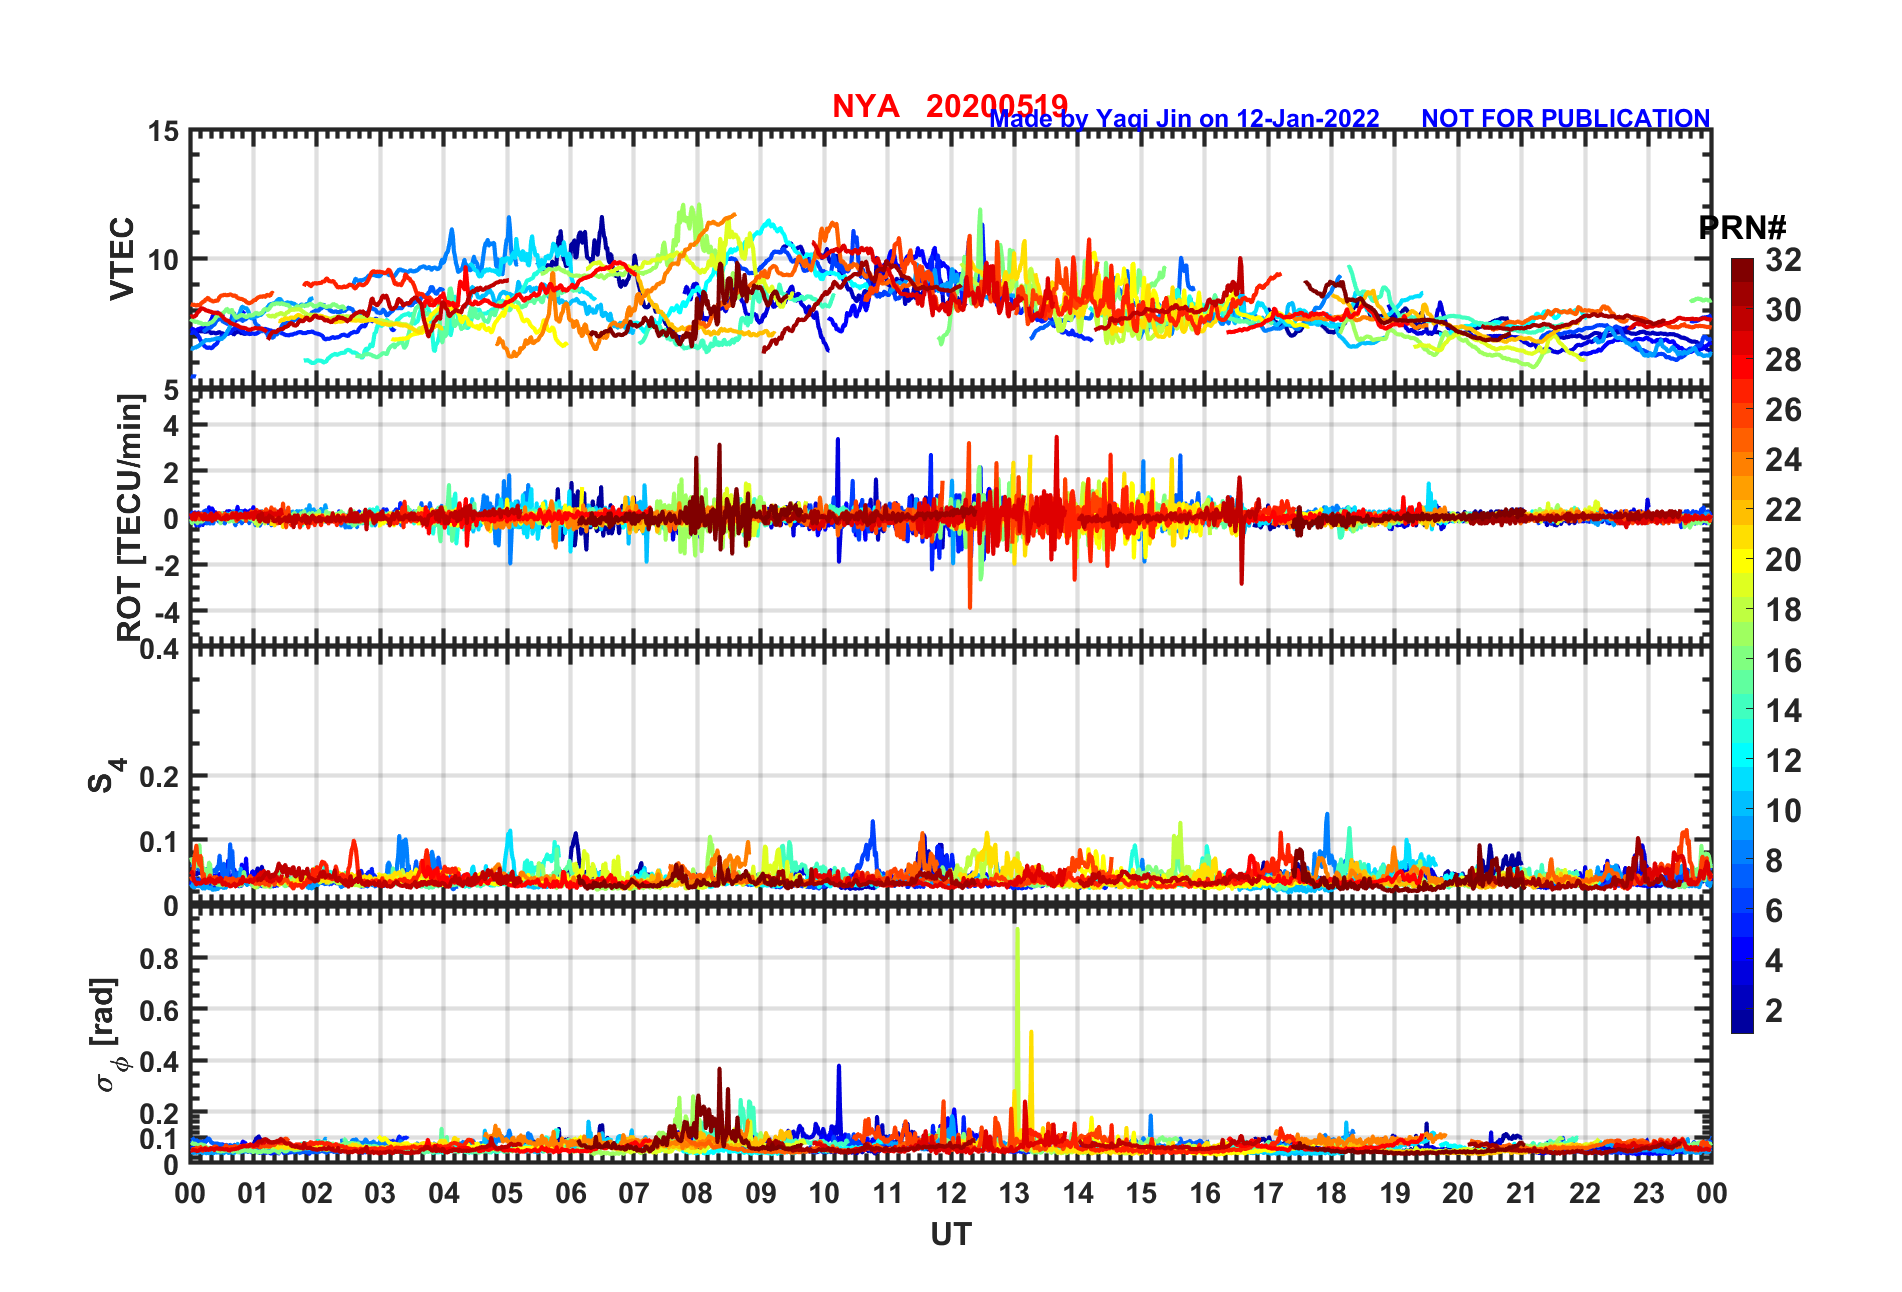Click the colorbar tick label 18

1783,610
